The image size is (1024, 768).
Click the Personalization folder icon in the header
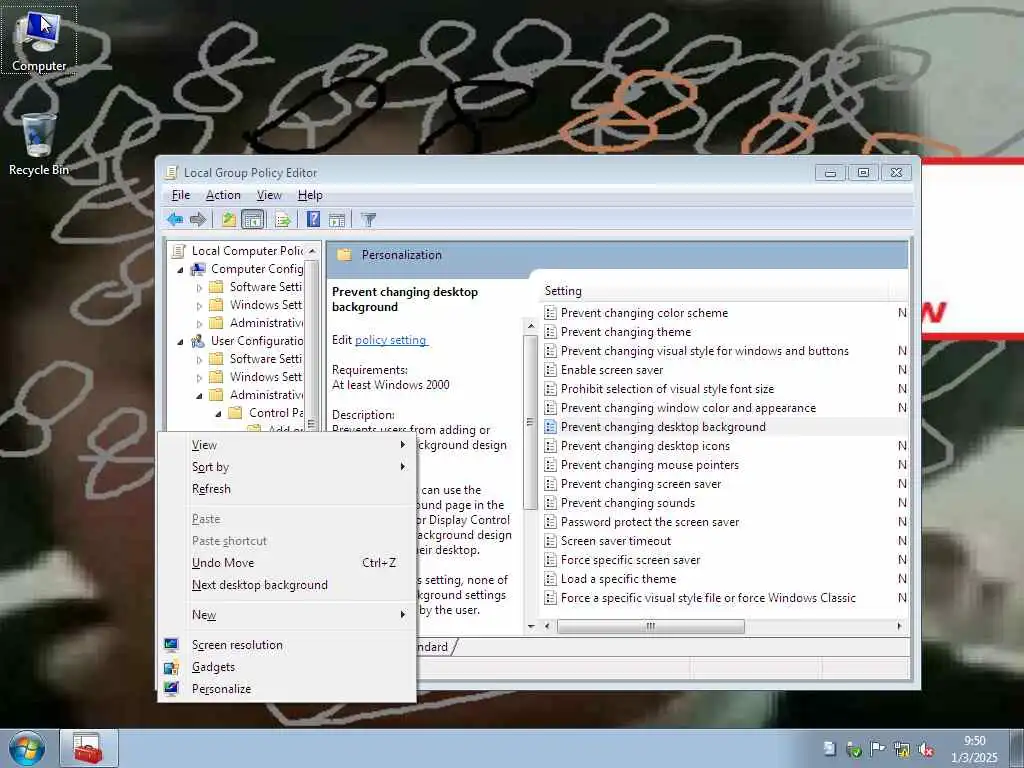coord(344,255)
